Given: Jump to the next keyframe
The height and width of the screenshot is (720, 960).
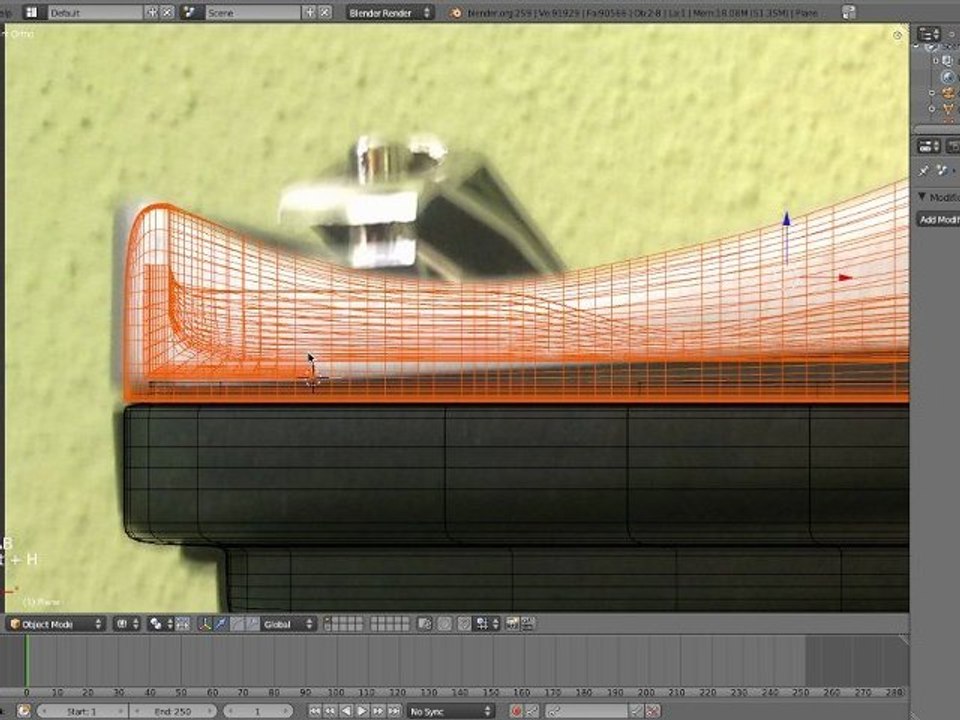Looking at the screenshot, I should 378,711.
